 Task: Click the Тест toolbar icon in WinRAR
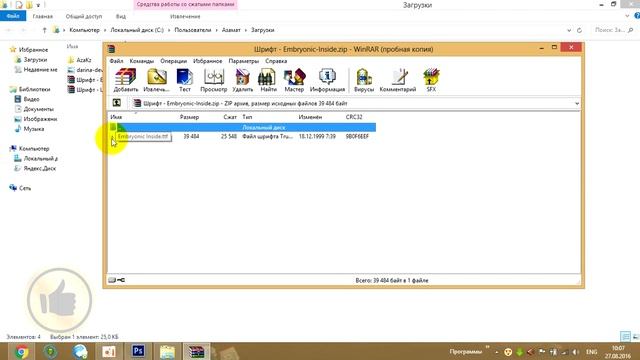click(184, 80)
